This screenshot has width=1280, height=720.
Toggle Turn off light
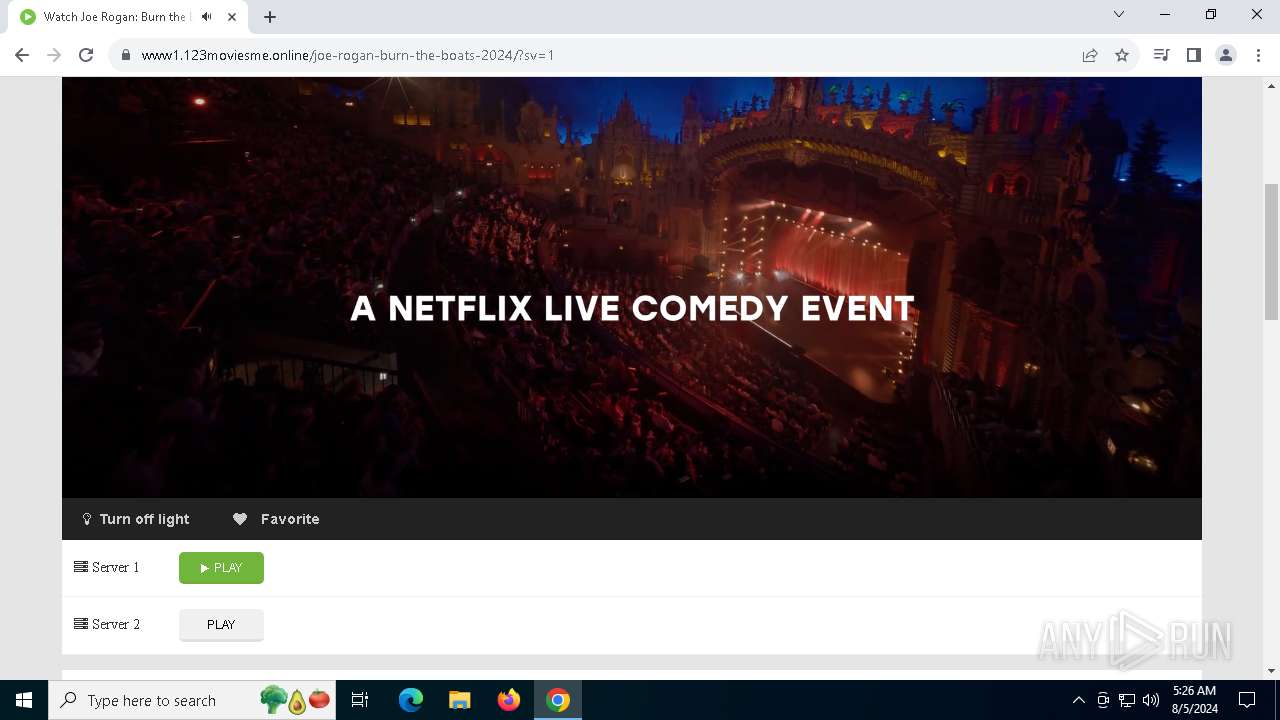[135, 519]
